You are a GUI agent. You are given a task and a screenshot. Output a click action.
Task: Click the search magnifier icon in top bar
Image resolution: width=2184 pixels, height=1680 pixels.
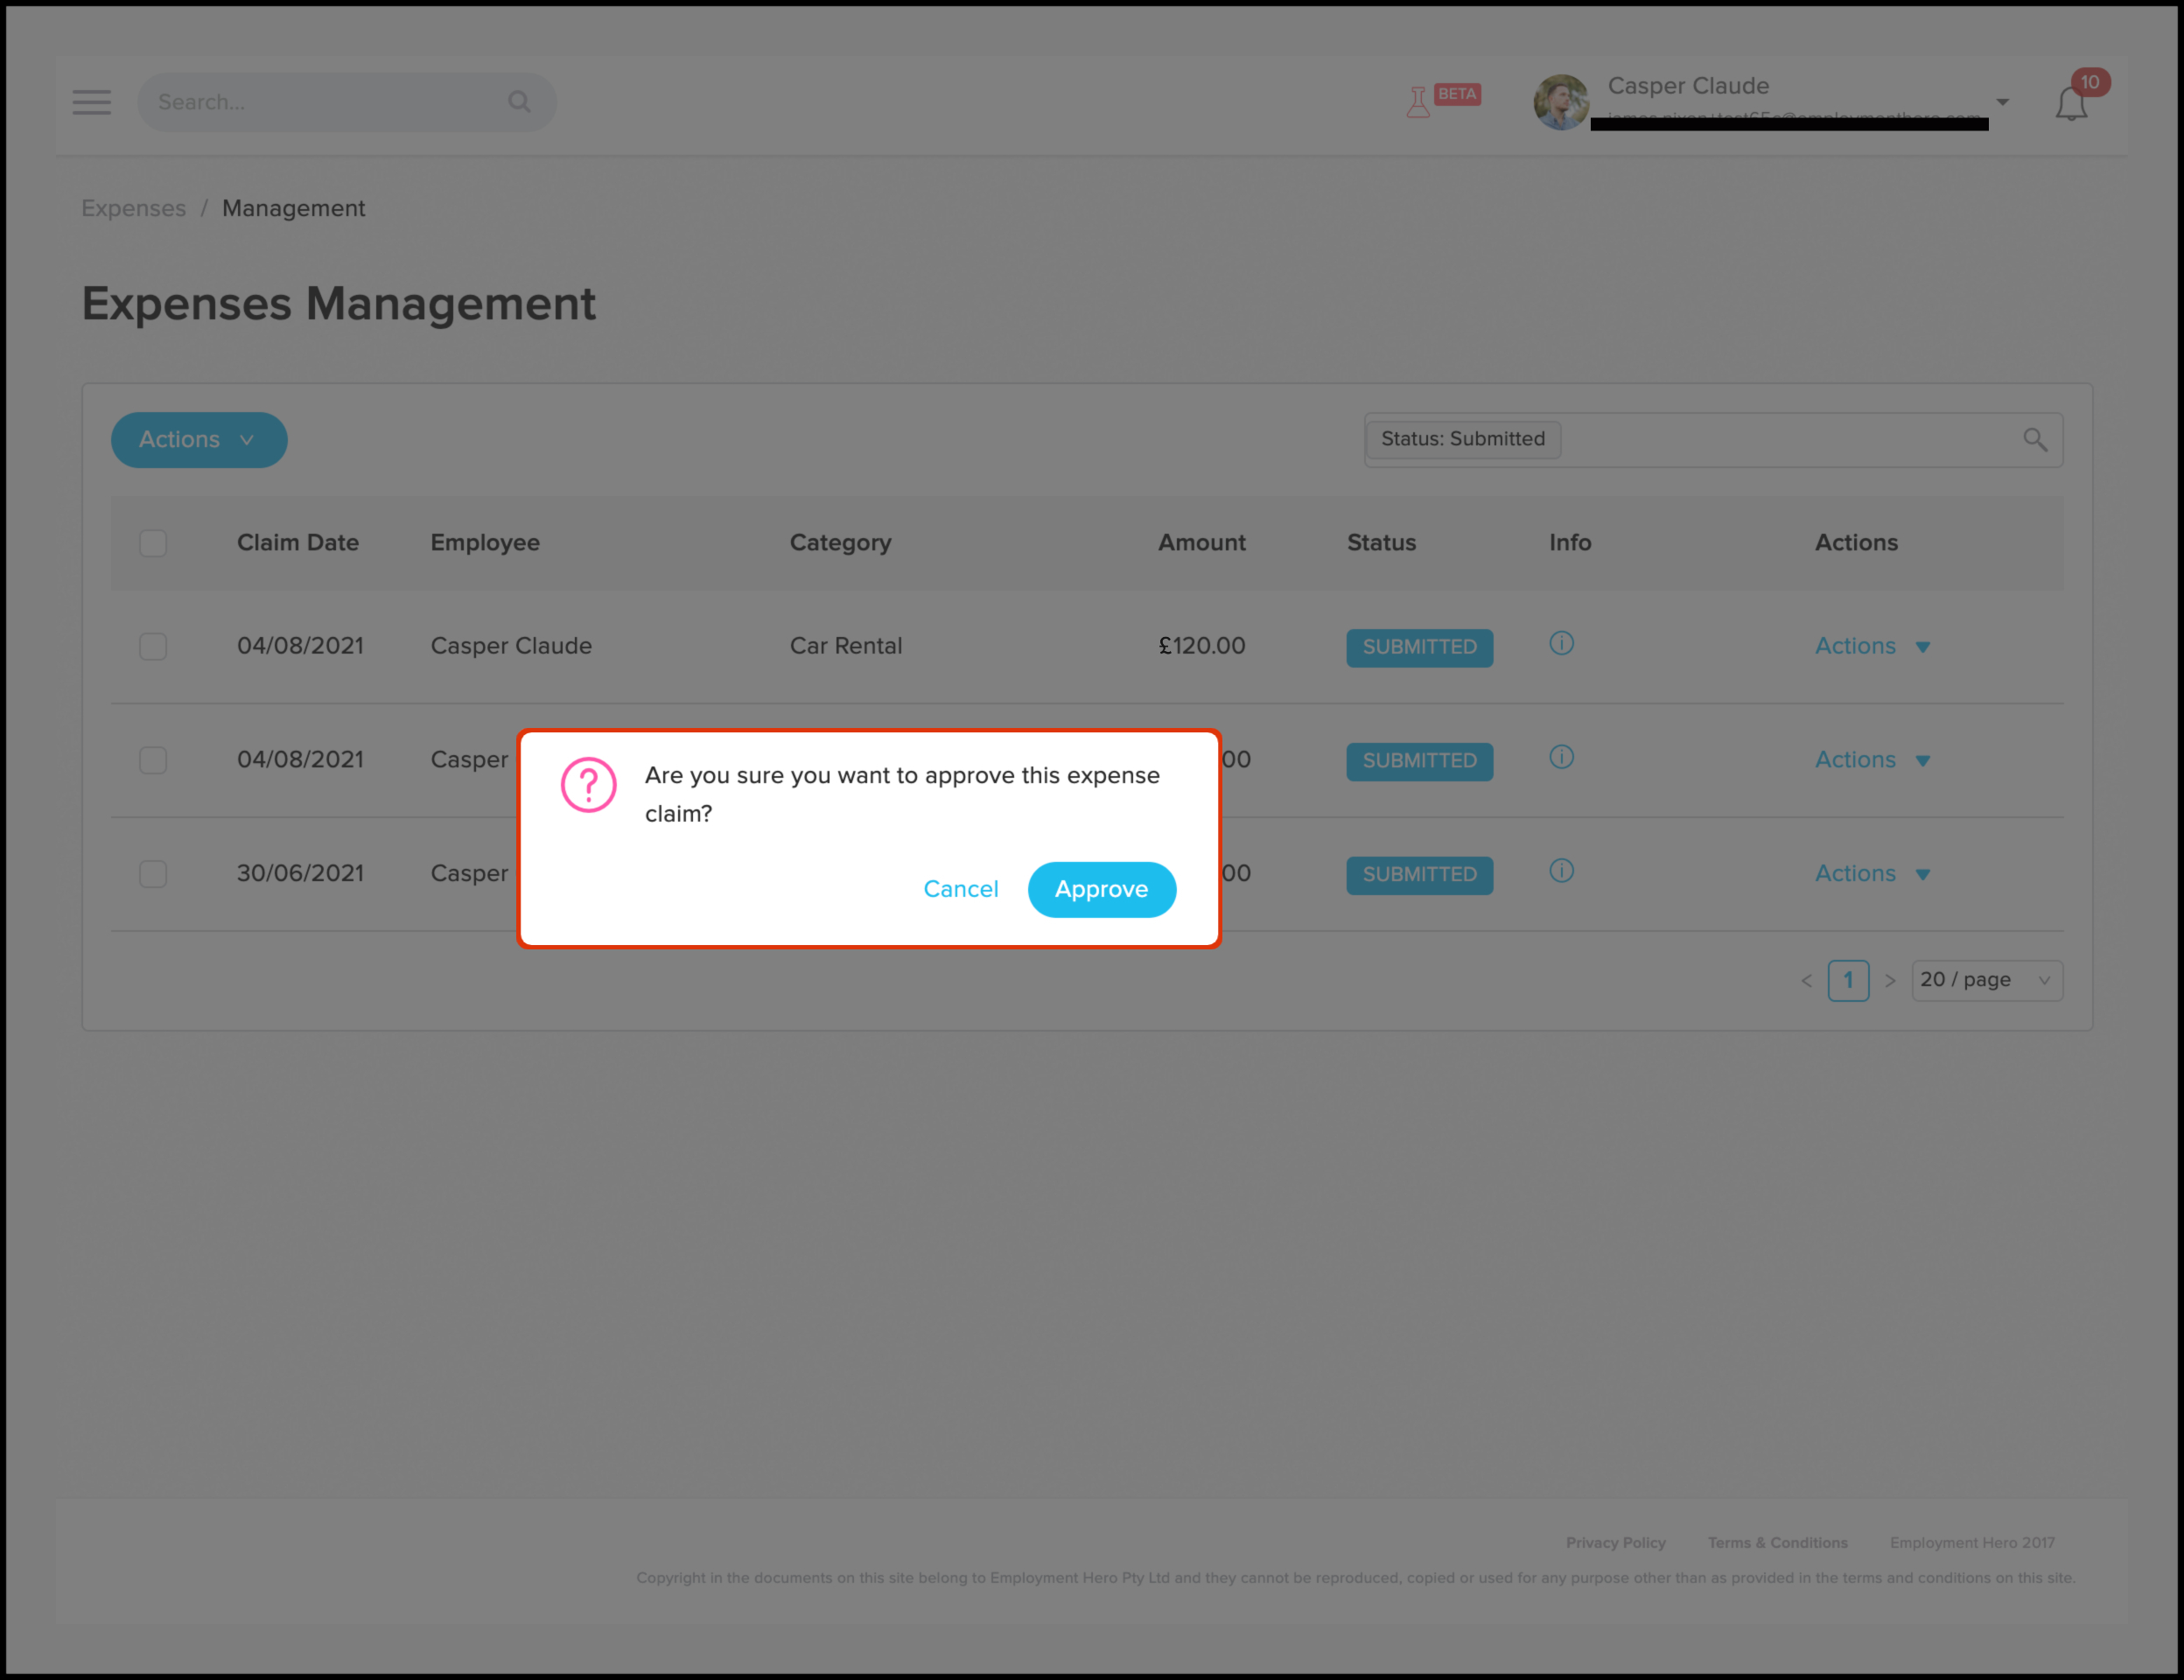tap(519, 102)
